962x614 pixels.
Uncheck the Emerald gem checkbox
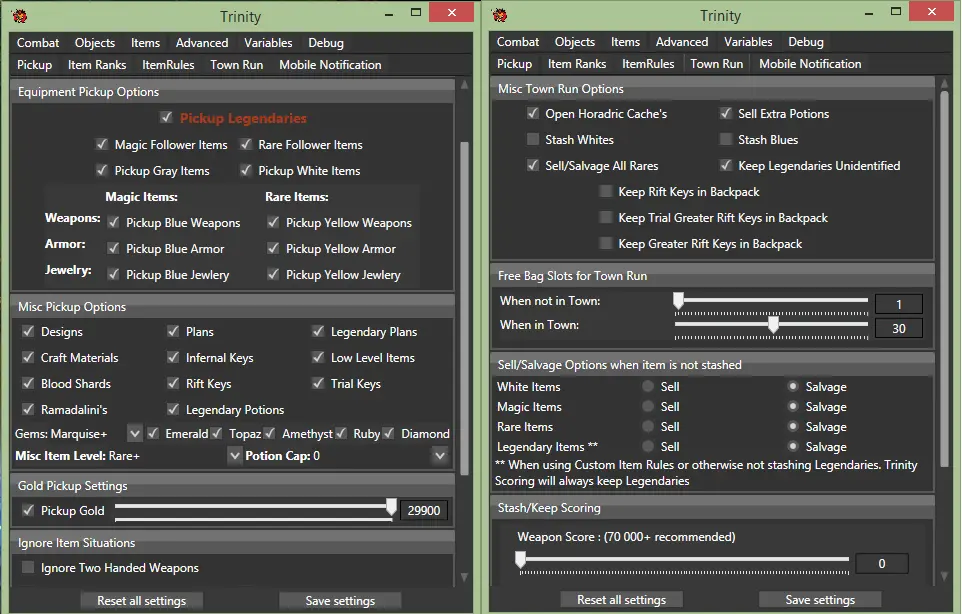click(153, 433)
